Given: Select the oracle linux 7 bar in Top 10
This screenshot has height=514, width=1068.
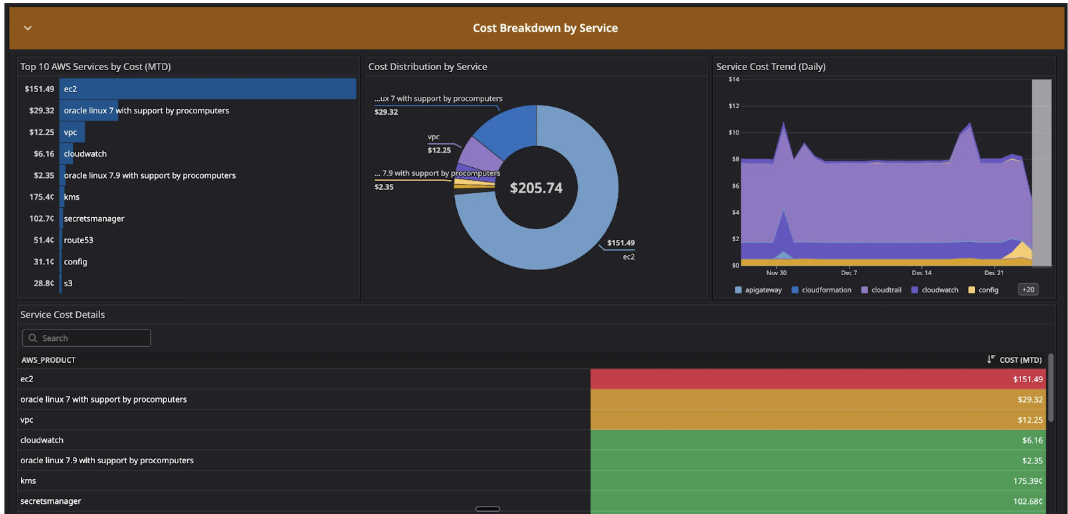Looking at the screenshot, I should pos(89,110).
